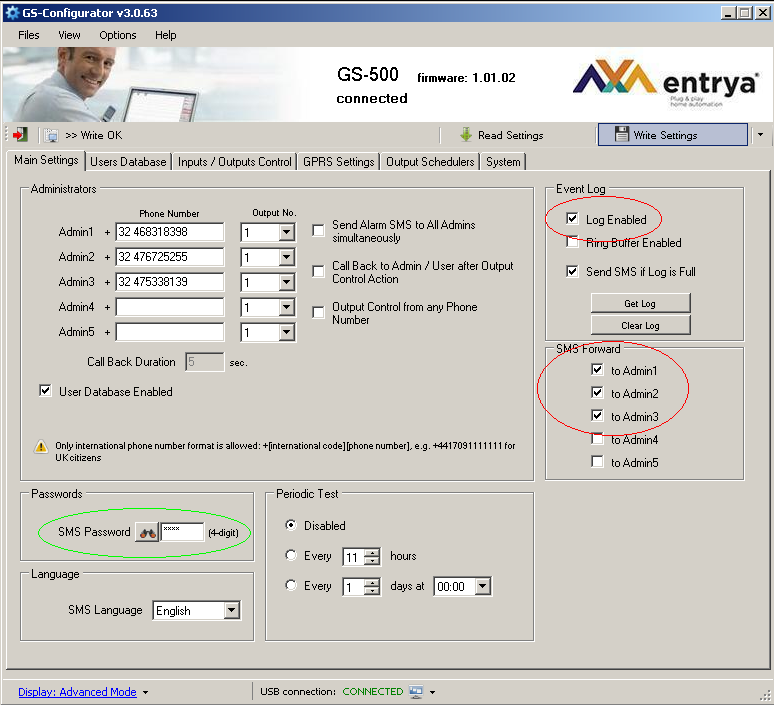
Task: Click the Admin3 phone number field
Action: pos(169,282)
